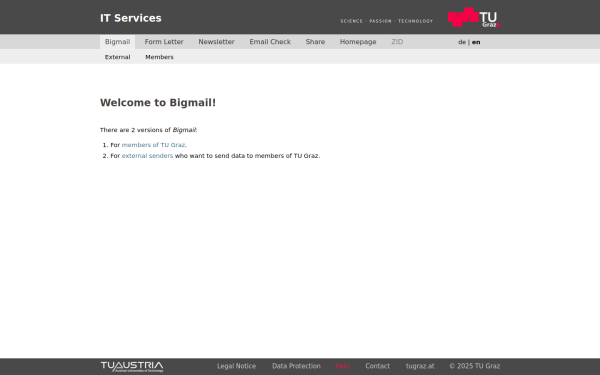Open the IT Services header title
The width and height of the screenshot is (600, 375).
[131, 18]
